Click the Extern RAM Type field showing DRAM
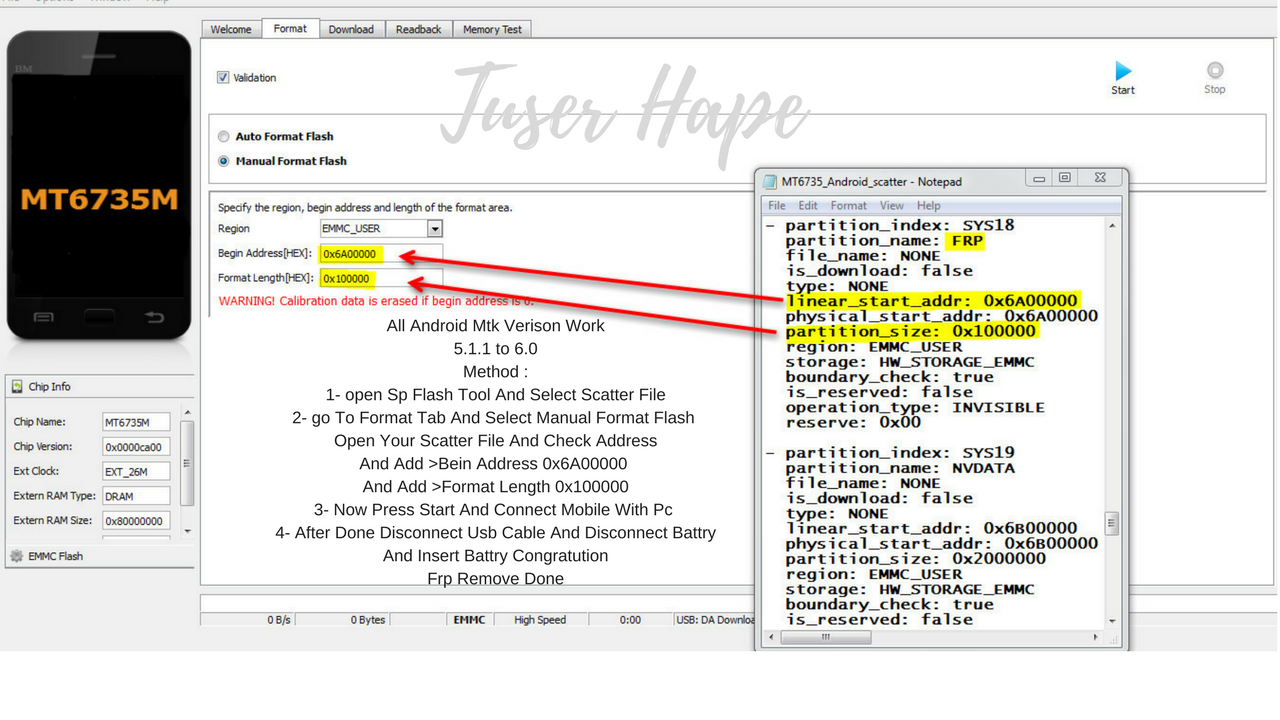The image size is (1280, 720). click(x=136, y=496)
